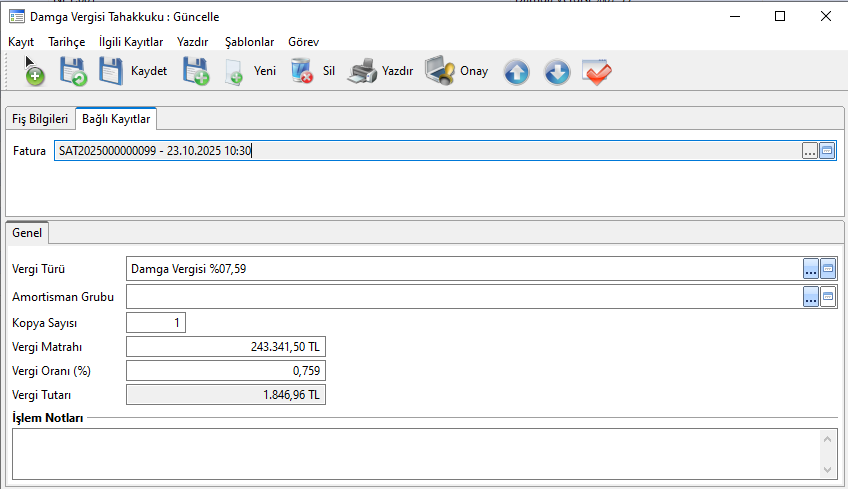Open the Şablonlar menu
This screenshot has height=489, width=848.
click(250, 42)
